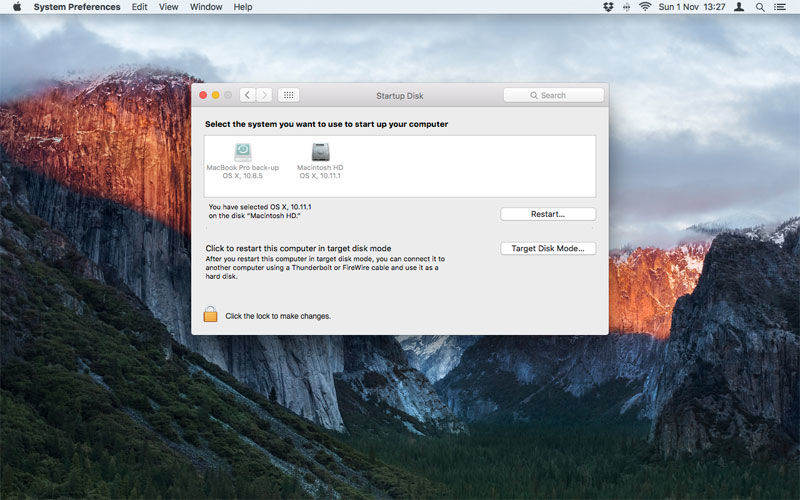Select the MacBook Pro back-up disk
800x500 pixels.
tap(243, 161)
